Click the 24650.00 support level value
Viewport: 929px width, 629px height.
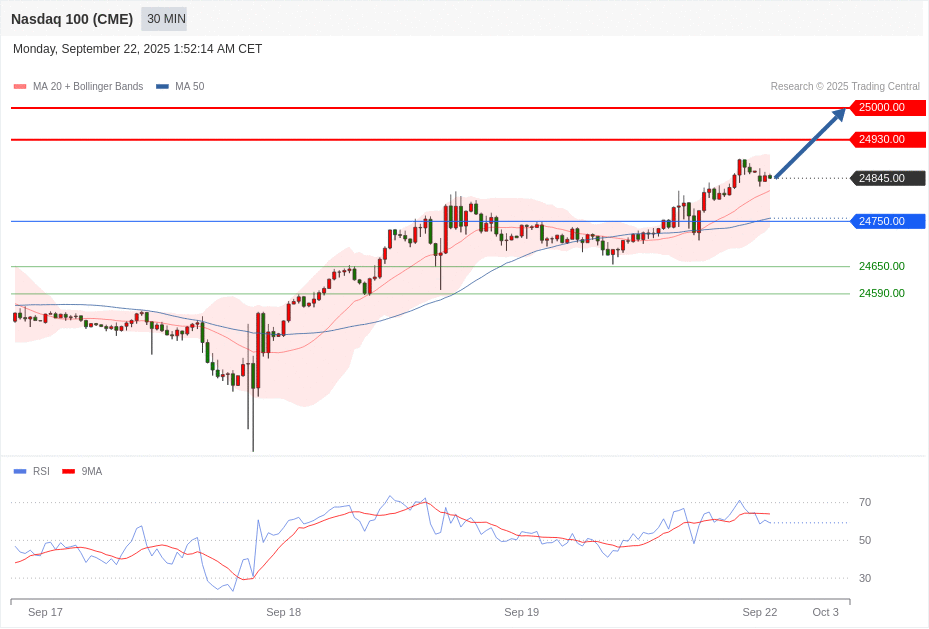click(882, 267)
